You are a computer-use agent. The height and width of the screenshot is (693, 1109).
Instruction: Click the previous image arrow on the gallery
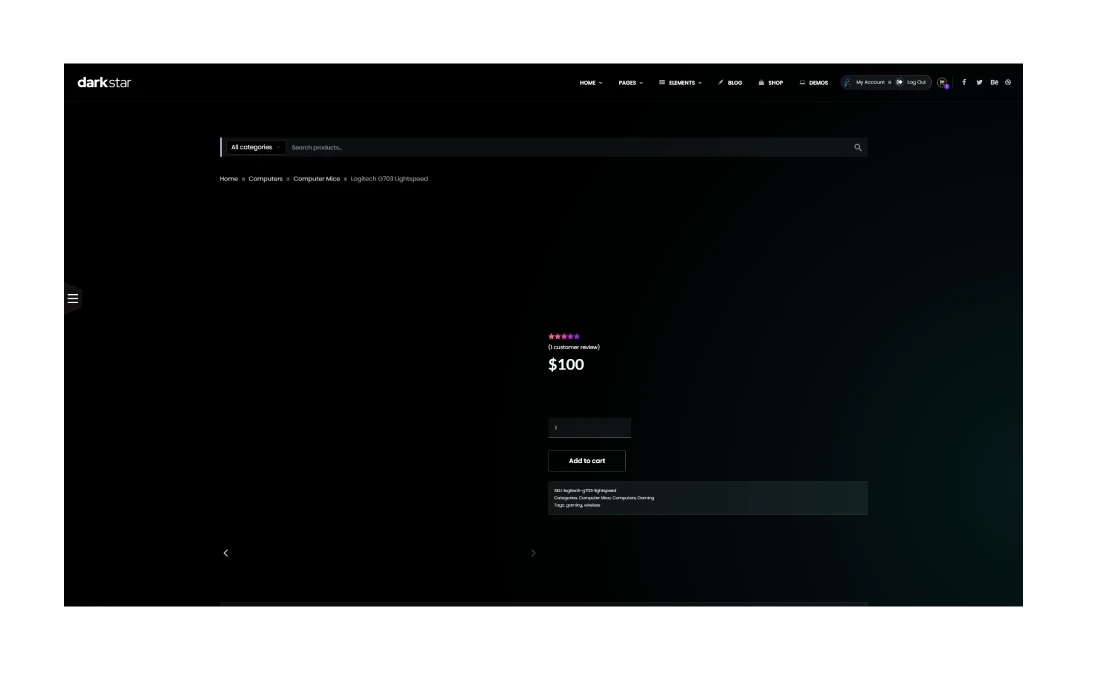tap(225, 553)
